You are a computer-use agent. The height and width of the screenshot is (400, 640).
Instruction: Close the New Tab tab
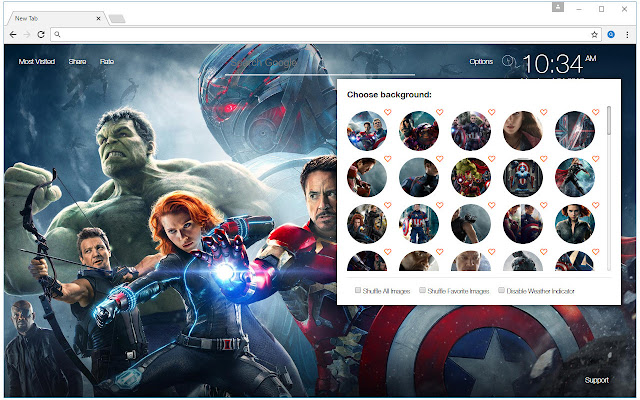pos(98,18)
